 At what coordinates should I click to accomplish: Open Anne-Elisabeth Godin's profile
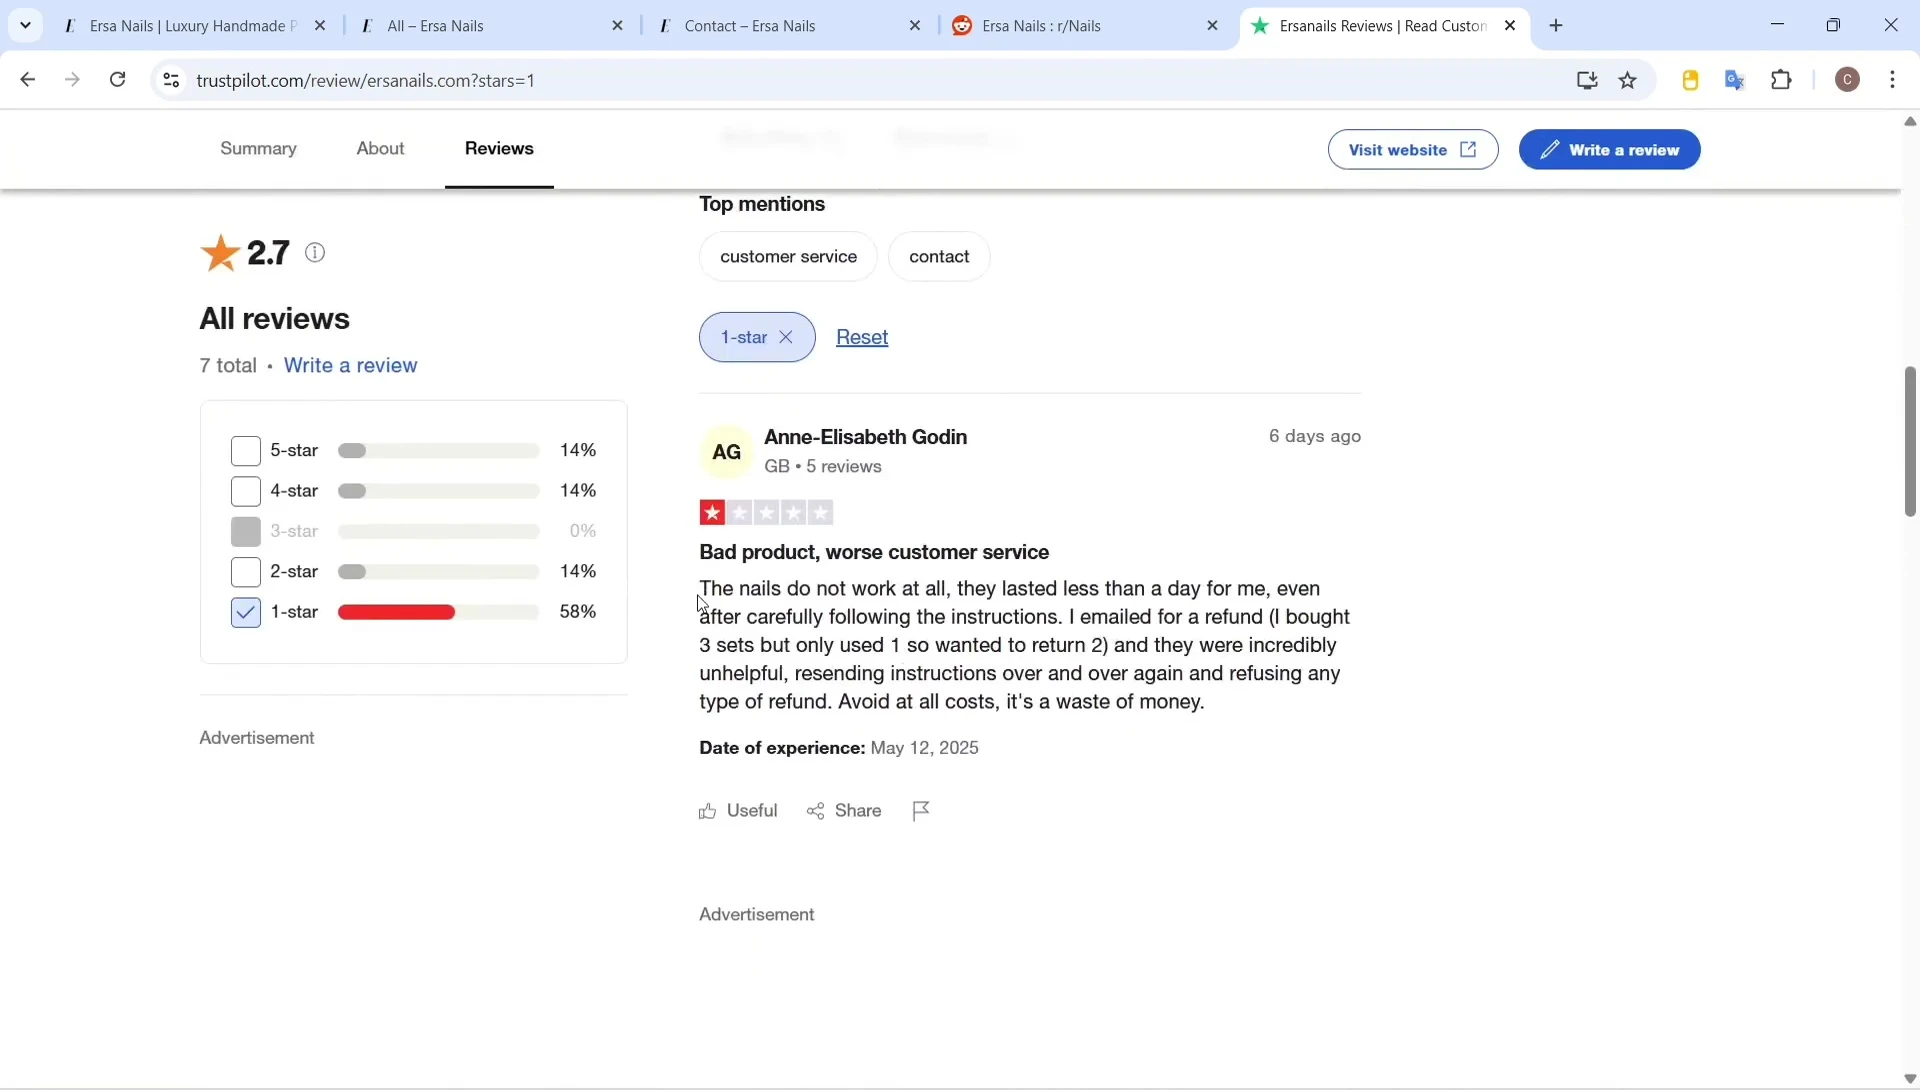(865, 437)
